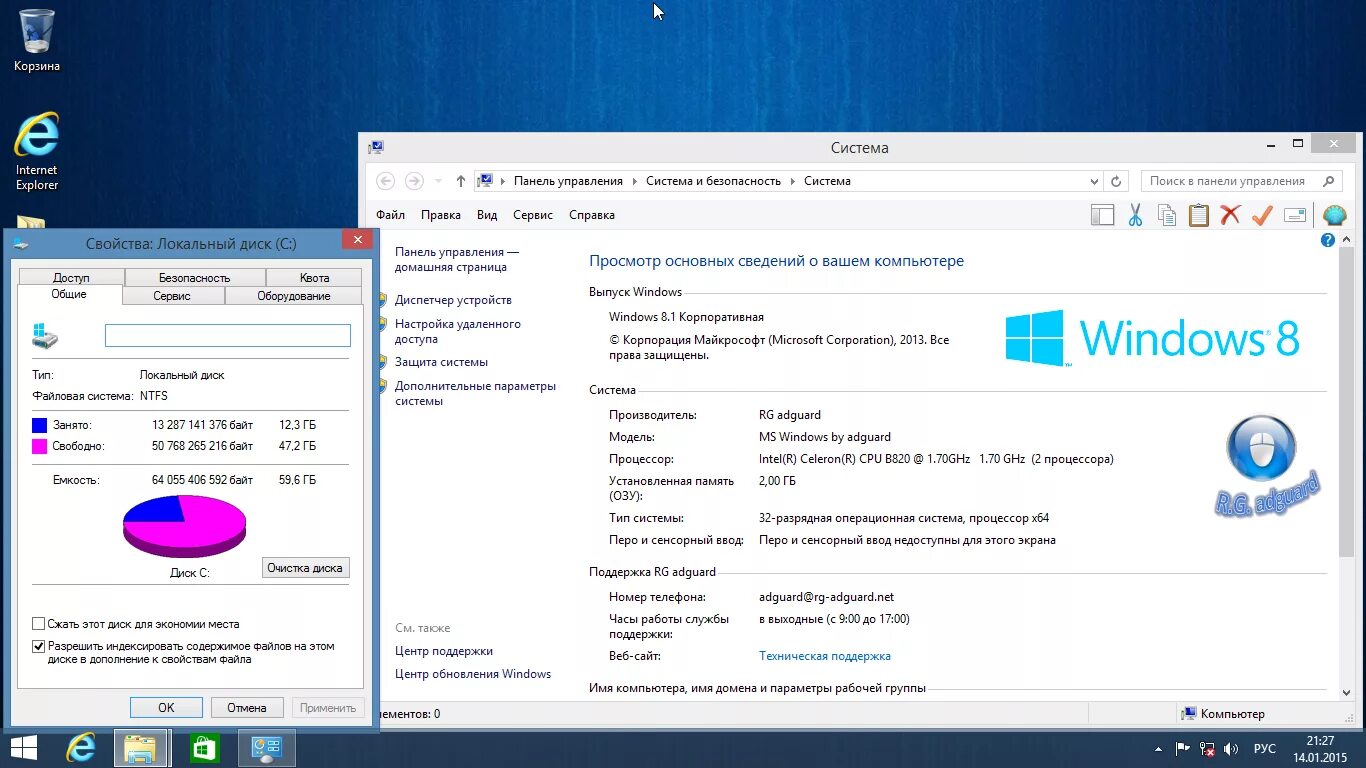Click the volume speaker tray icon
Image resolution: width=1366 pixels, height=768 pixels.
1232,748
